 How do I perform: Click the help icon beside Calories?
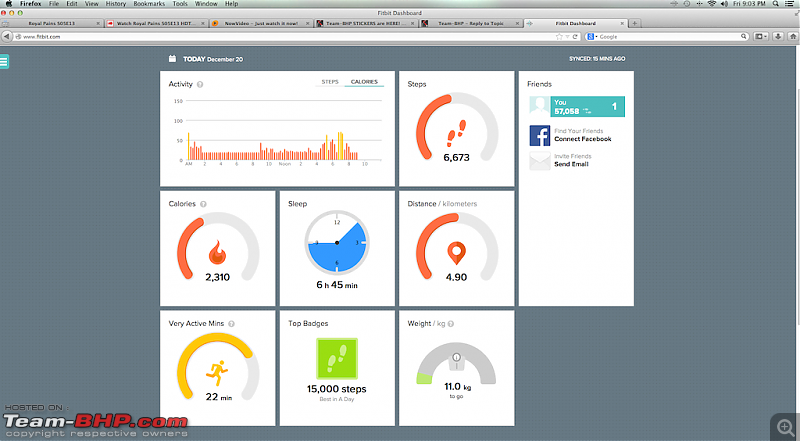203,204
